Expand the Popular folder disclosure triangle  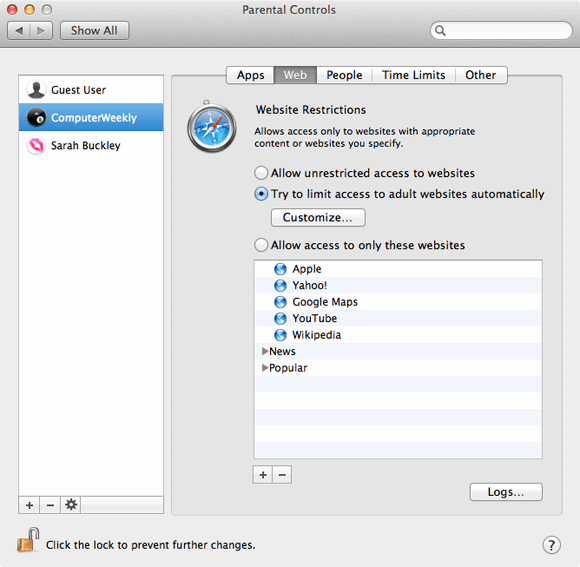coord(265,368)
